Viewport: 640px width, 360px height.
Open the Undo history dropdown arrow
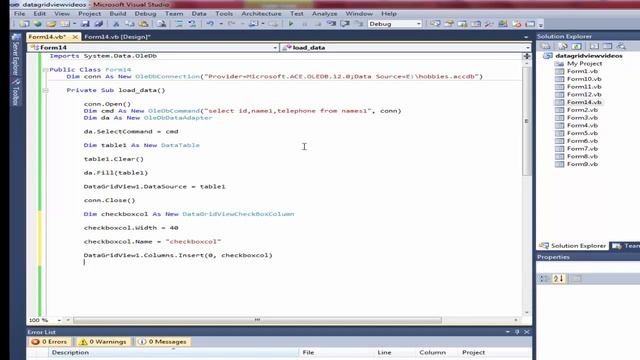[221, 24]
